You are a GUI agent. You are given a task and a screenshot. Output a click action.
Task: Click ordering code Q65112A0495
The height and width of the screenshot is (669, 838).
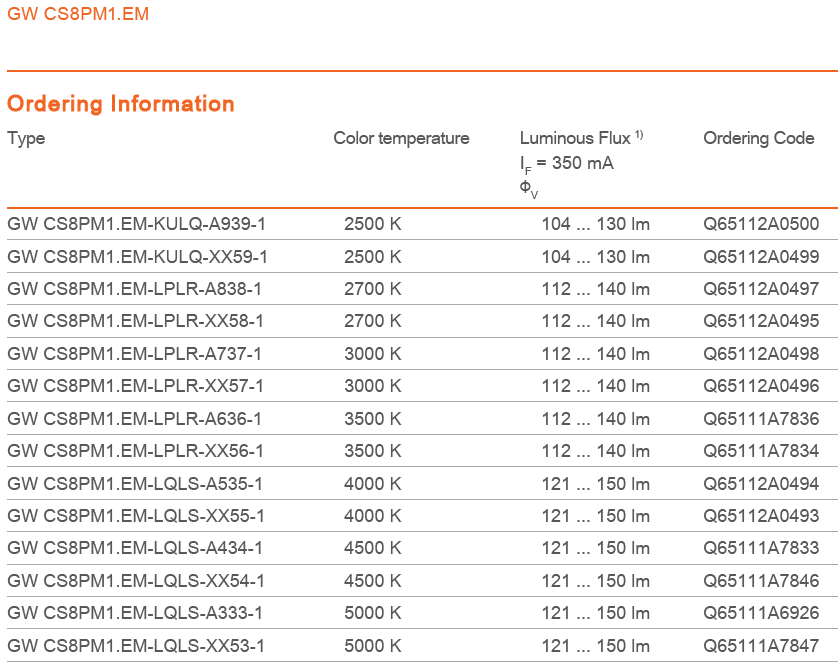pyautogui.click(x=761, y=321)
